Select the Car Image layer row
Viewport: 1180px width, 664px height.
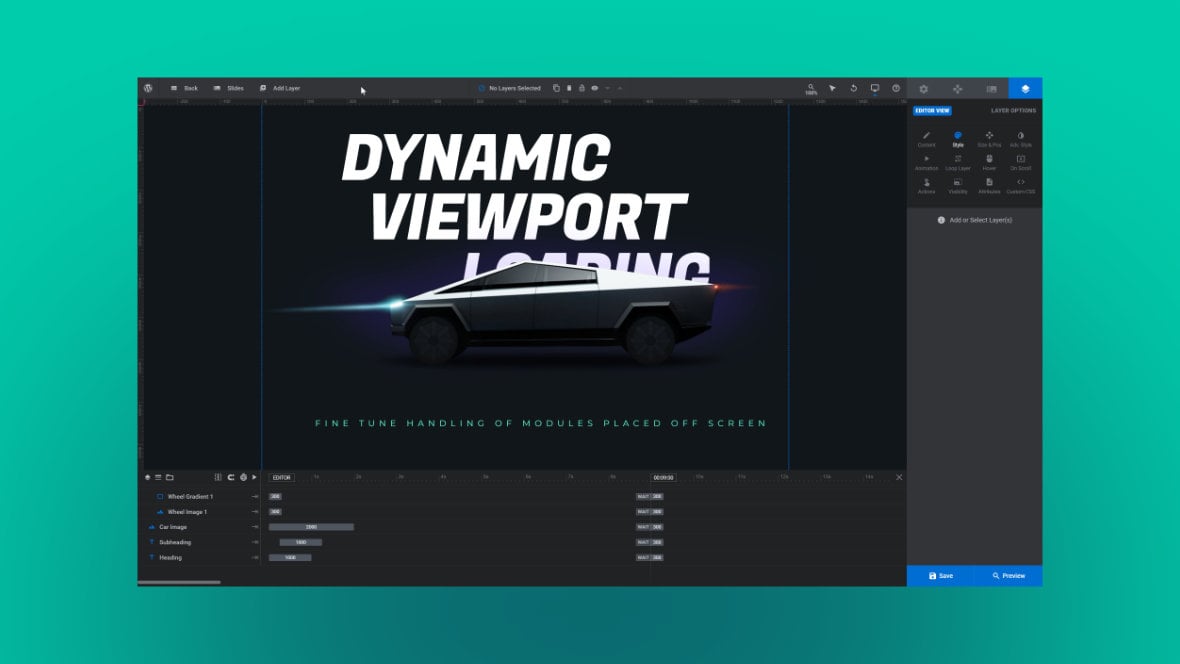click(x=199, y=527)
